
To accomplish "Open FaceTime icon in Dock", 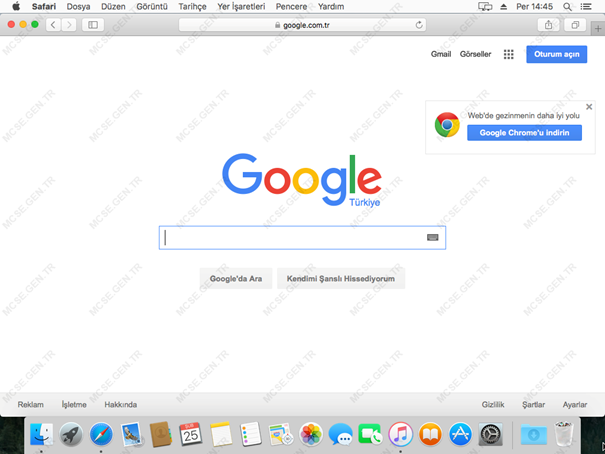I will pos(370,434).
